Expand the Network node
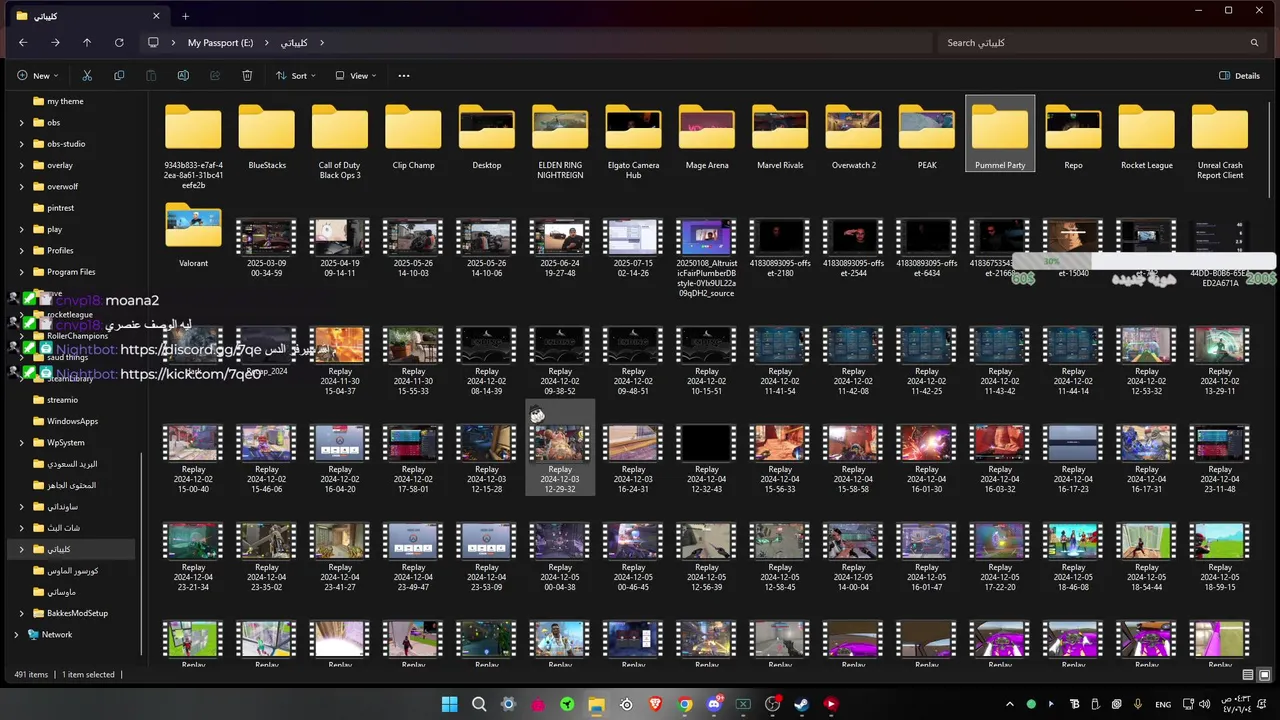This screenshot has height=720, width=1280. coord(16,635)
